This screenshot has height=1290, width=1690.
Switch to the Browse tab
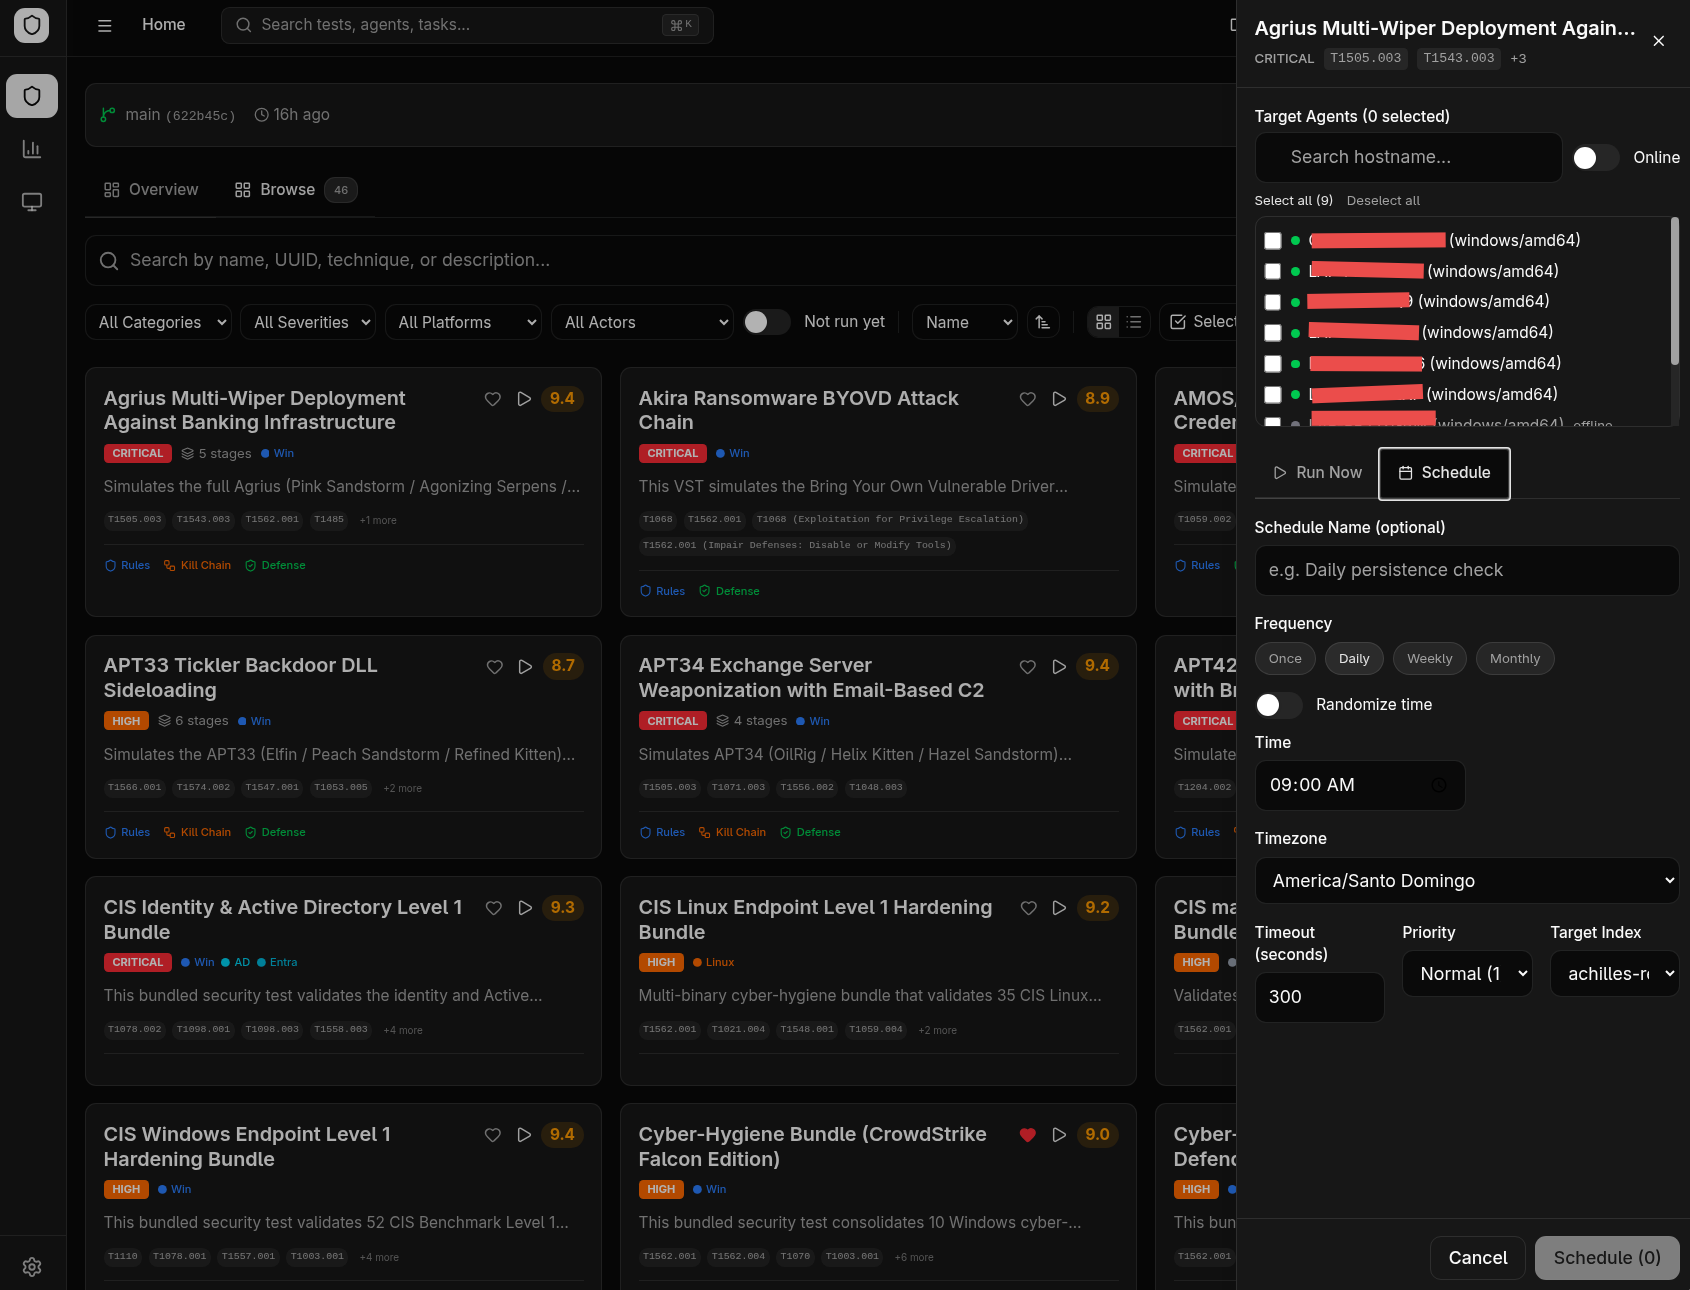pyautogui.click(x=296, y=190)
